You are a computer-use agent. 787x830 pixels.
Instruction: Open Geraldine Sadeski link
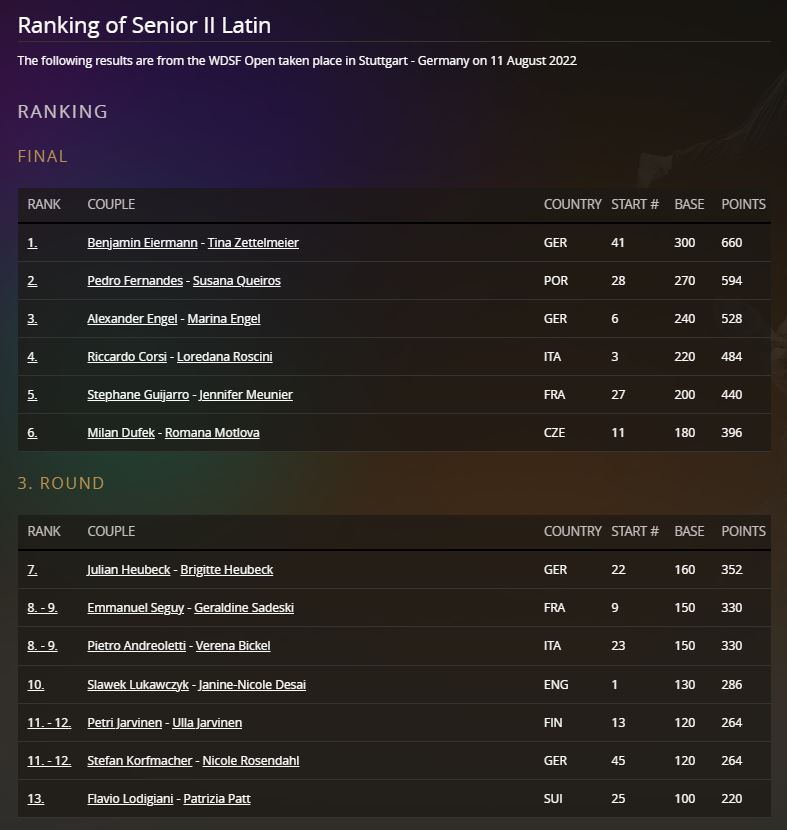click(244, 608)
